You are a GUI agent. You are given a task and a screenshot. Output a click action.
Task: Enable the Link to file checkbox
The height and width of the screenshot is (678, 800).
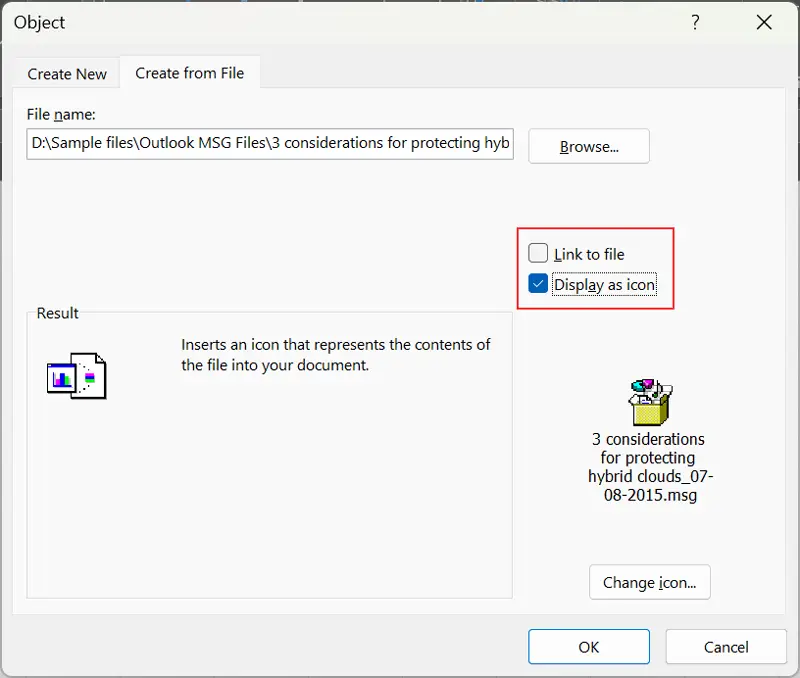pos(539,254)
